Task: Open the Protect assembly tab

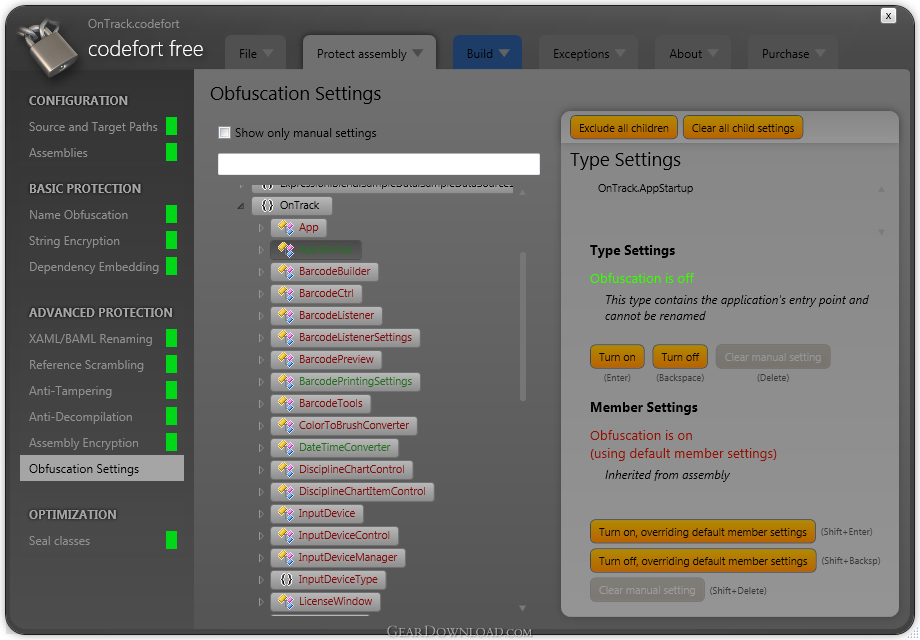Action: tap(369, 53)
